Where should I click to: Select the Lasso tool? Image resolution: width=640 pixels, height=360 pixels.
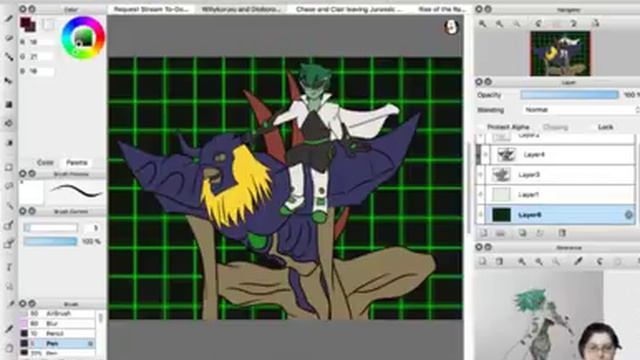pyautogui.click(x=9, y=187)
